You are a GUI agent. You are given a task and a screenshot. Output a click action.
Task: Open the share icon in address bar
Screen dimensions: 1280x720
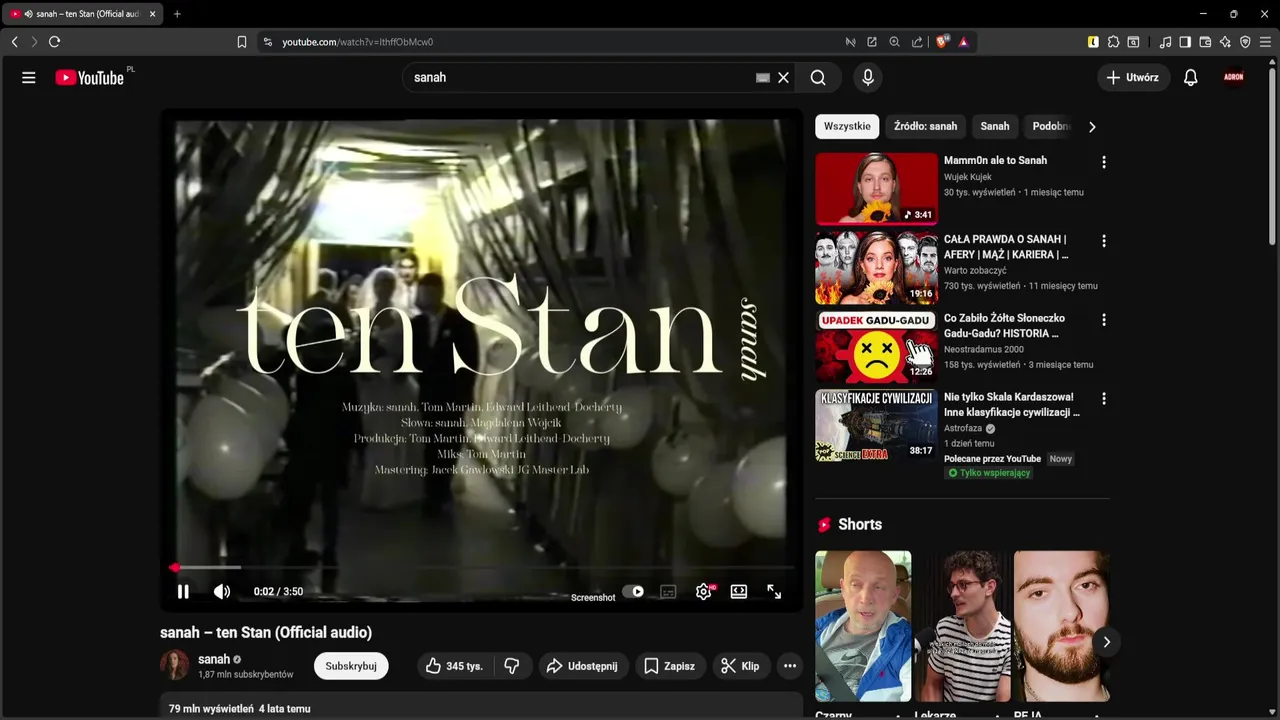917,42
